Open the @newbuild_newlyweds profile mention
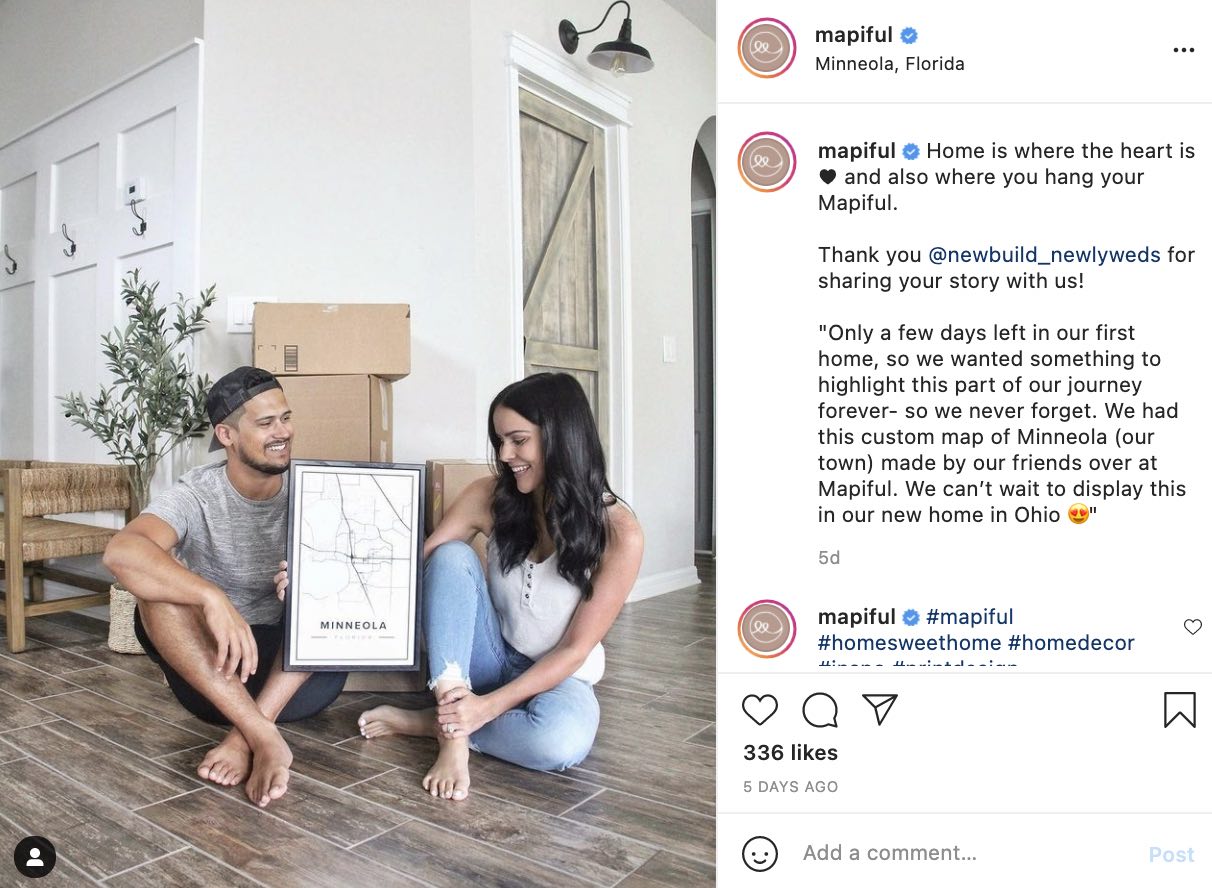 pyautogui.click(x=1044, y=255)
